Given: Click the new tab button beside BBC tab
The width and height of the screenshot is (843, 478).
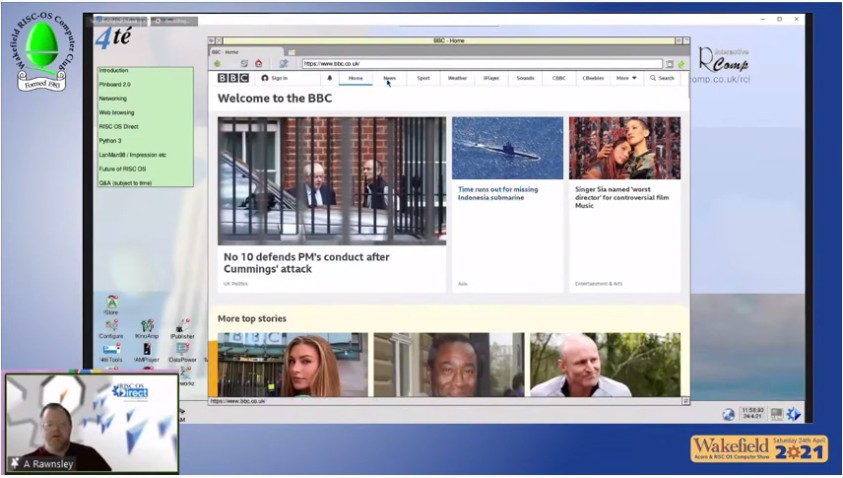Looking at the screenshot, I should (x=291, y=52).
